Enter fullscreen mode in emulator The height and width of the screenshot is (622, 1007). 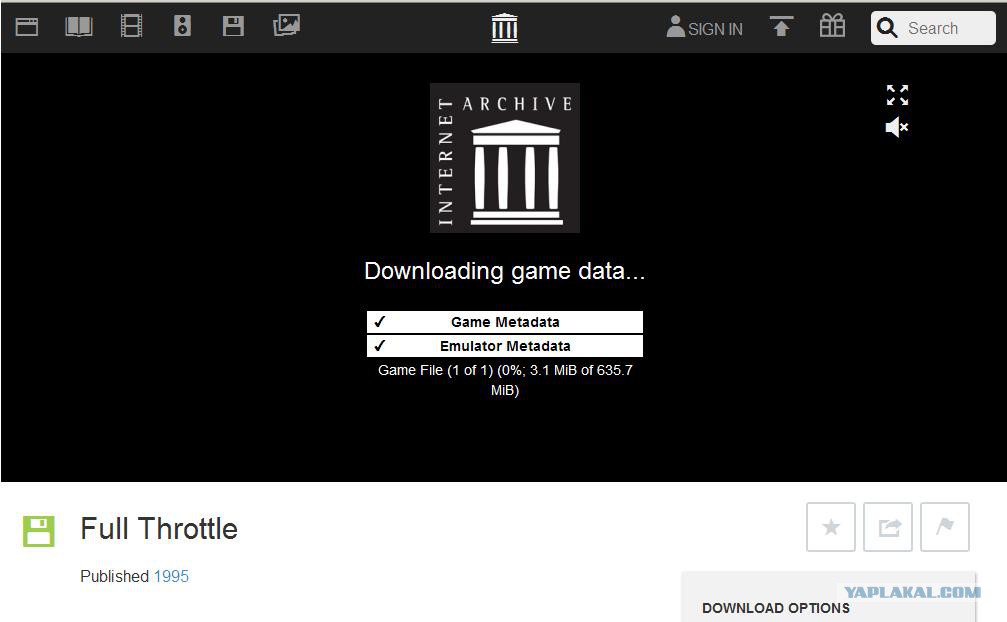(x=897, y=95)
